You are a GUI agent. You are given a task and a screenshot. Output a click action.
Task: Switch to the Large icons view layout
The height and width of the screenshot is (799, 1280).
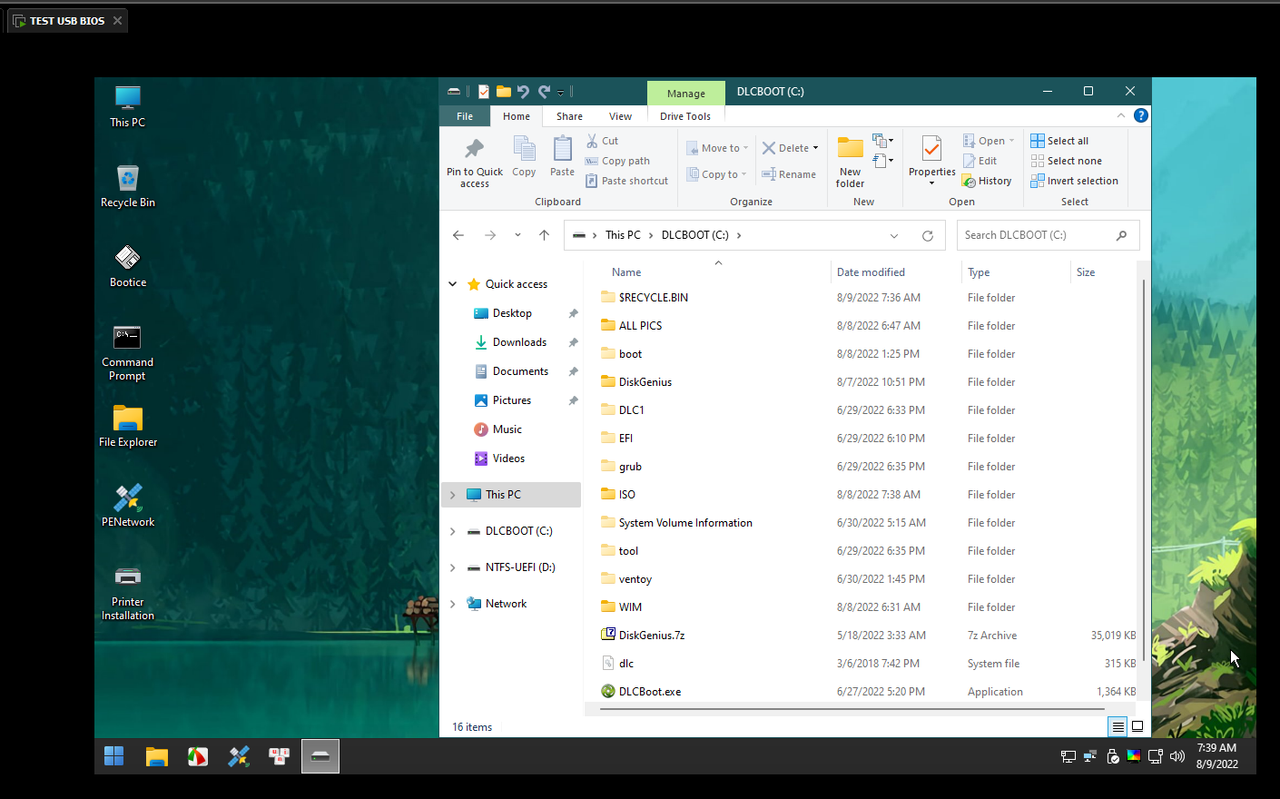click(x=1137, y=727)
